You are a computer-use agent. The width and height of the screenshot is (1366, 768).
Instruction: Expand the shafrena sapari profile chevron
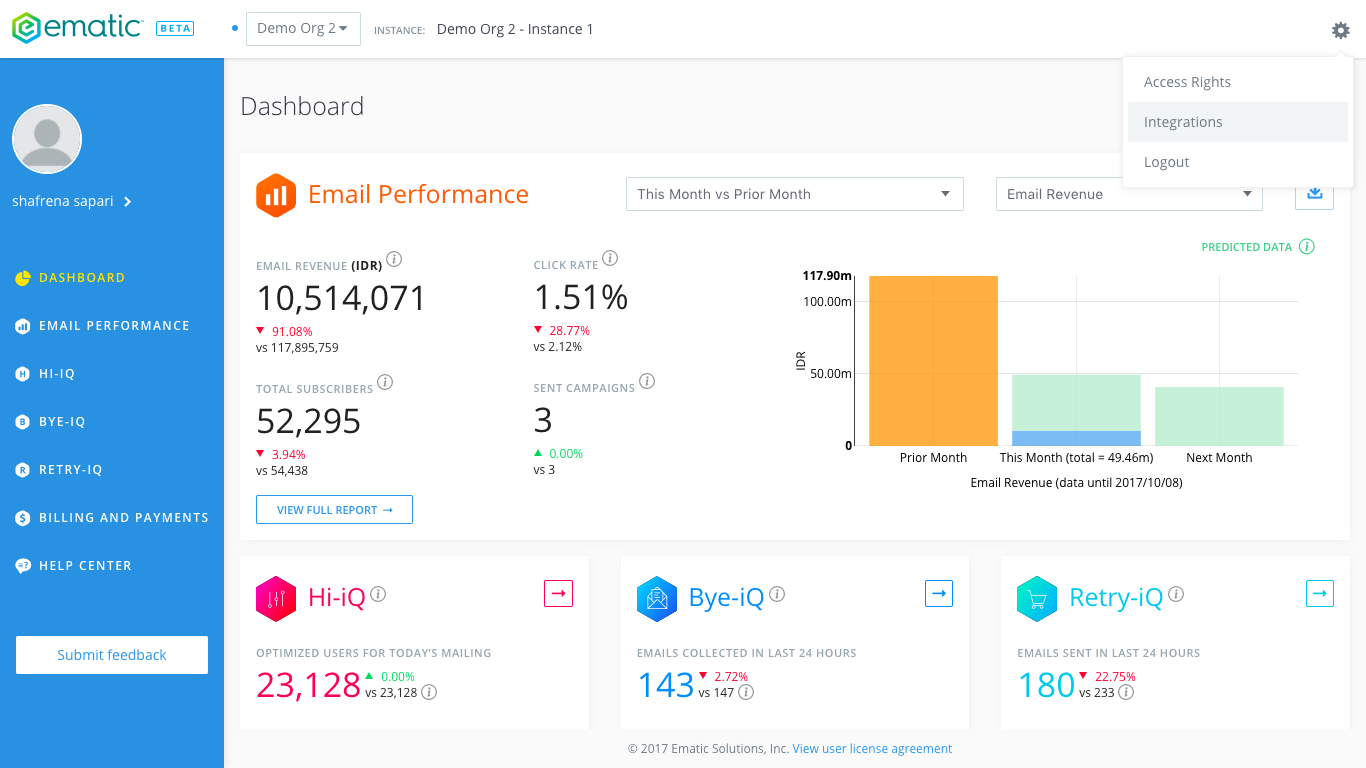(x=128, y=202)
